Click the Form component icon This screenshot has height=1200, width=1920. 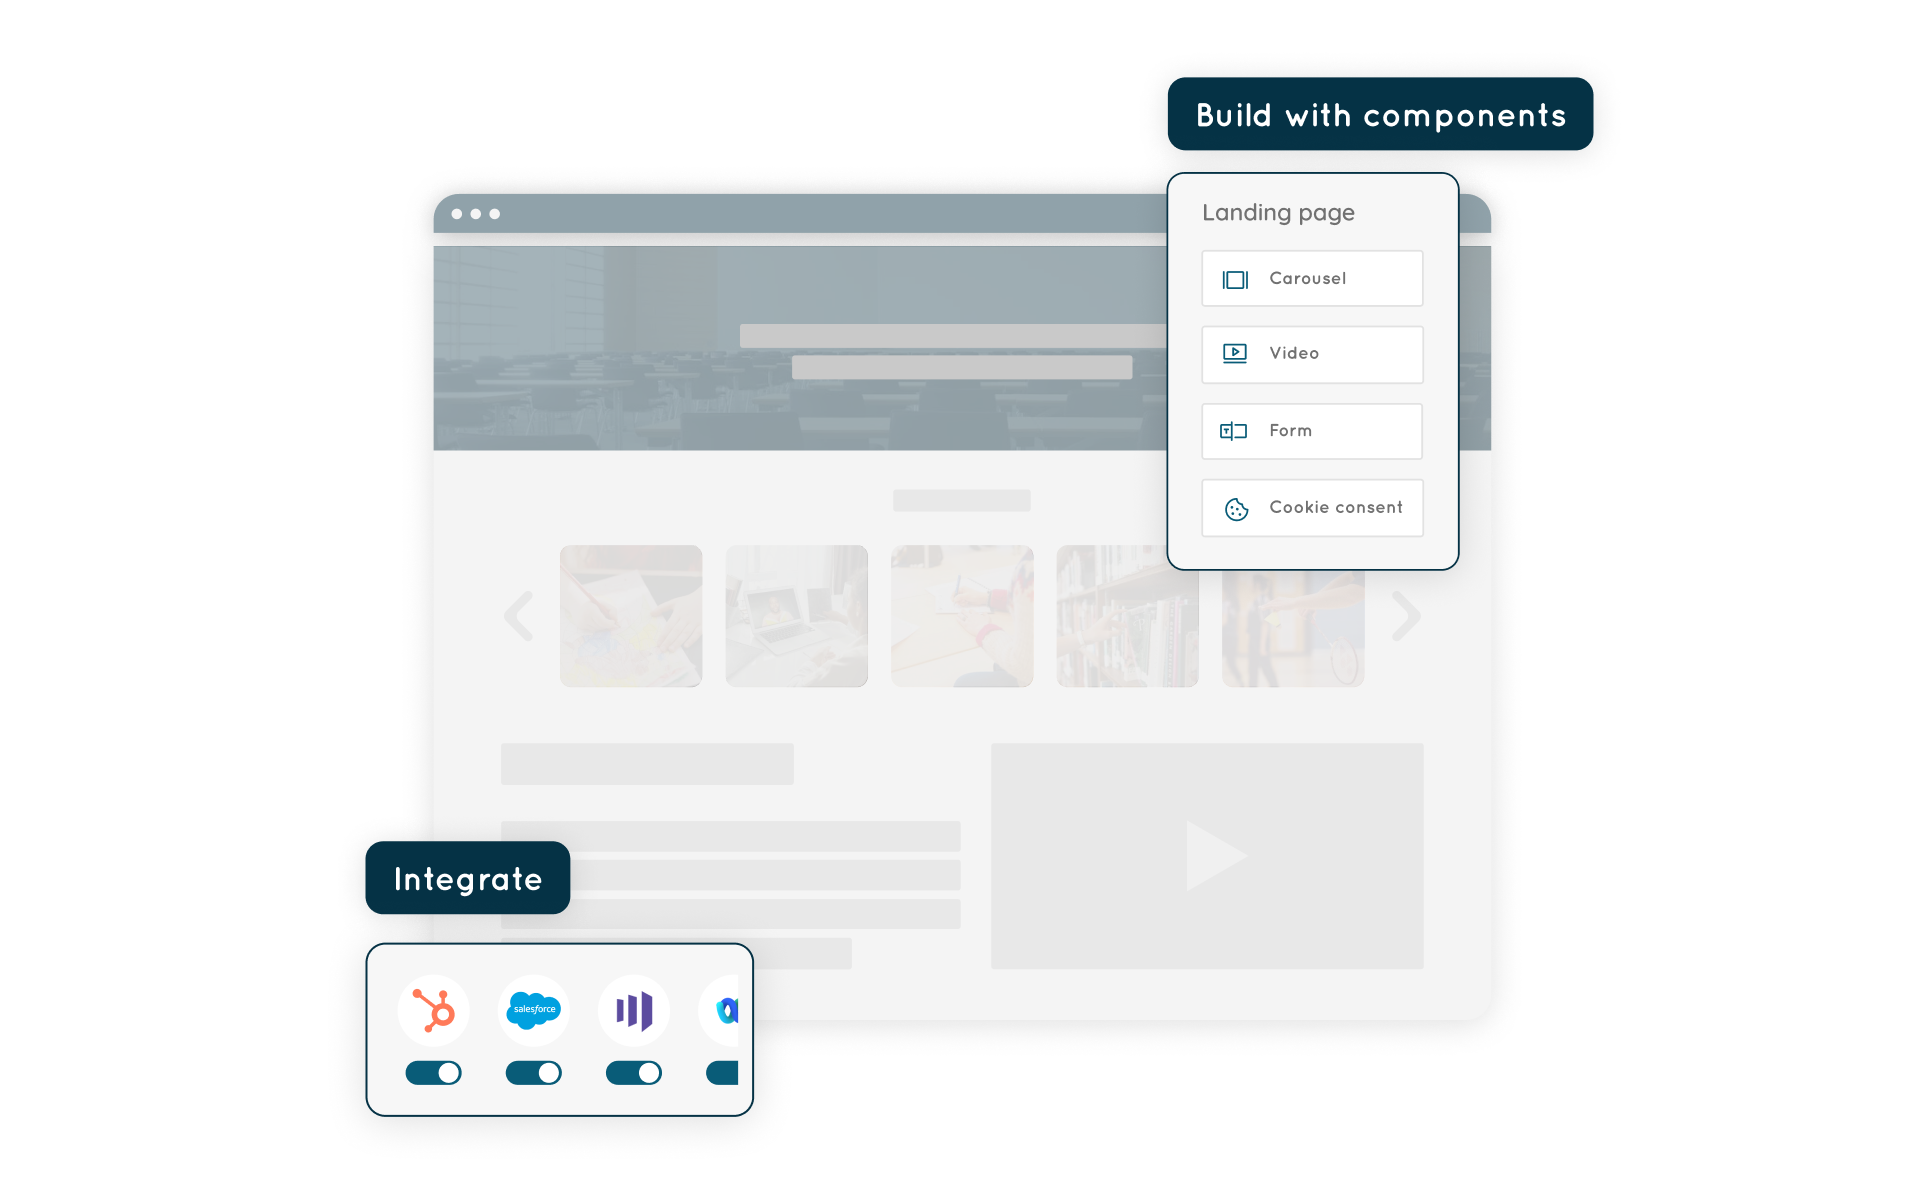click(x=1233, y=429)
